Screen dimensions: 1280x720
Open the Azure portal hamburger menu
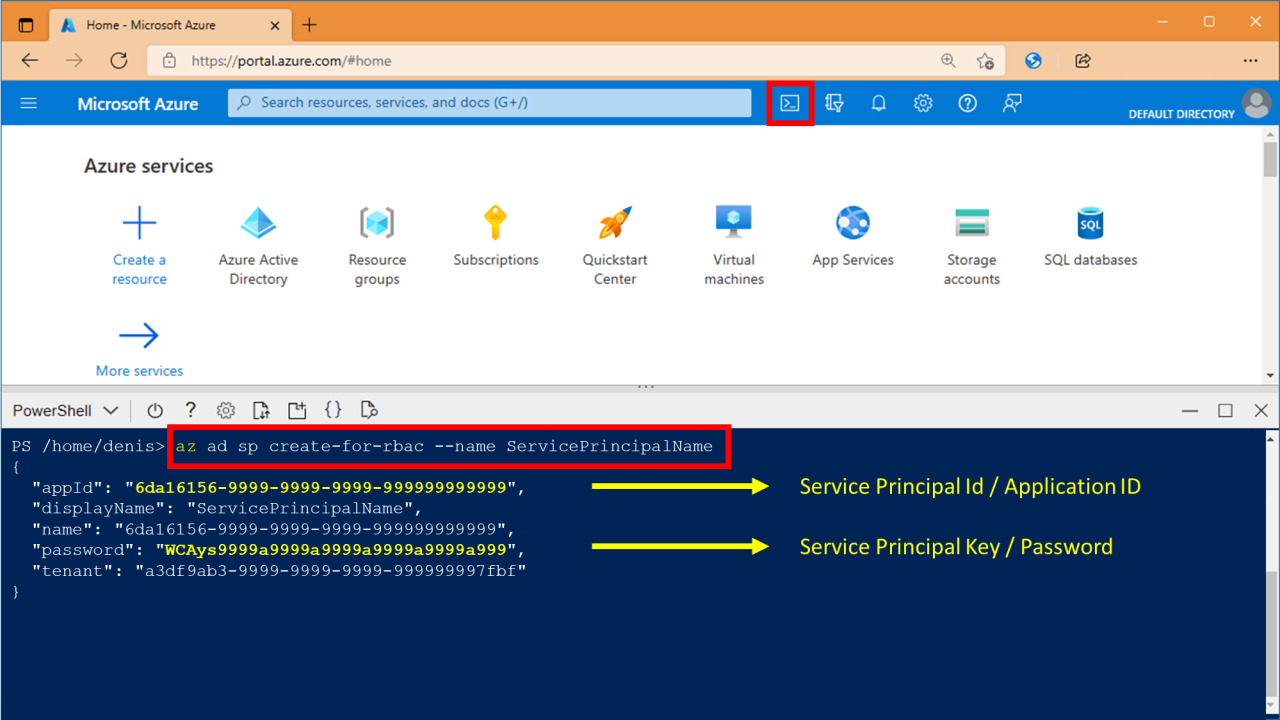(x=29, y=103)
